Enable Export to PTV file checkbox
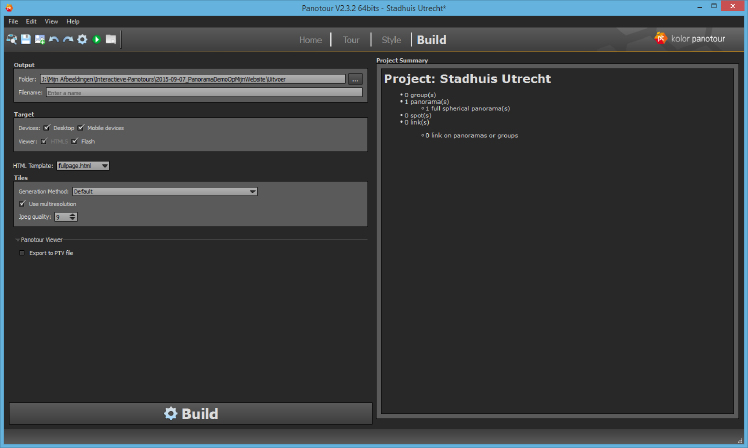 click(x=22, y=253)
